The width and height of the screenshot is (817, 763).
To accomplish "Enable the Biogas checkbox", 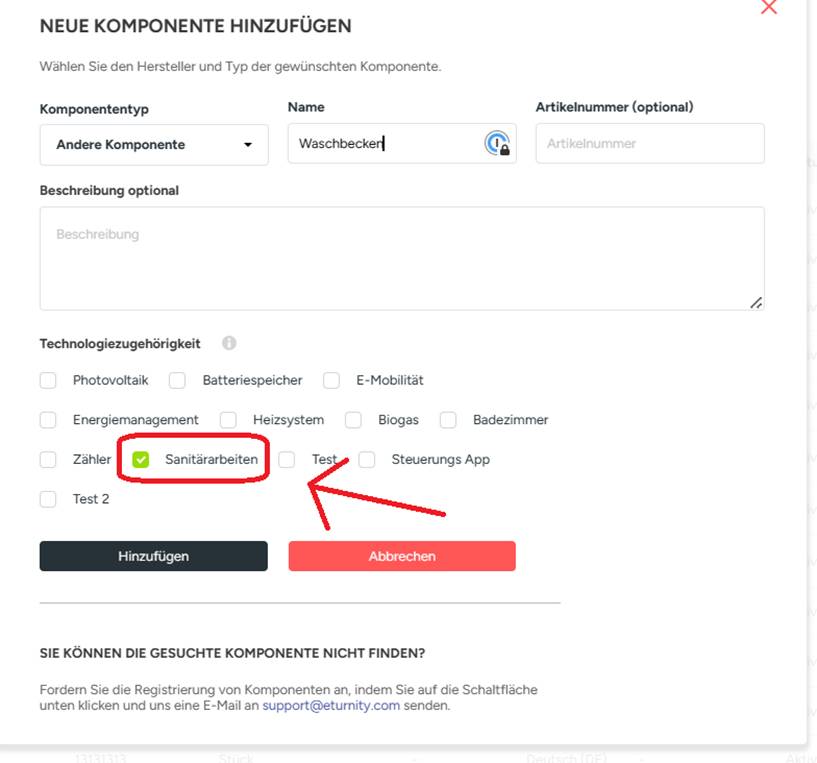I will pyautogui.click(x=353, y=420).
